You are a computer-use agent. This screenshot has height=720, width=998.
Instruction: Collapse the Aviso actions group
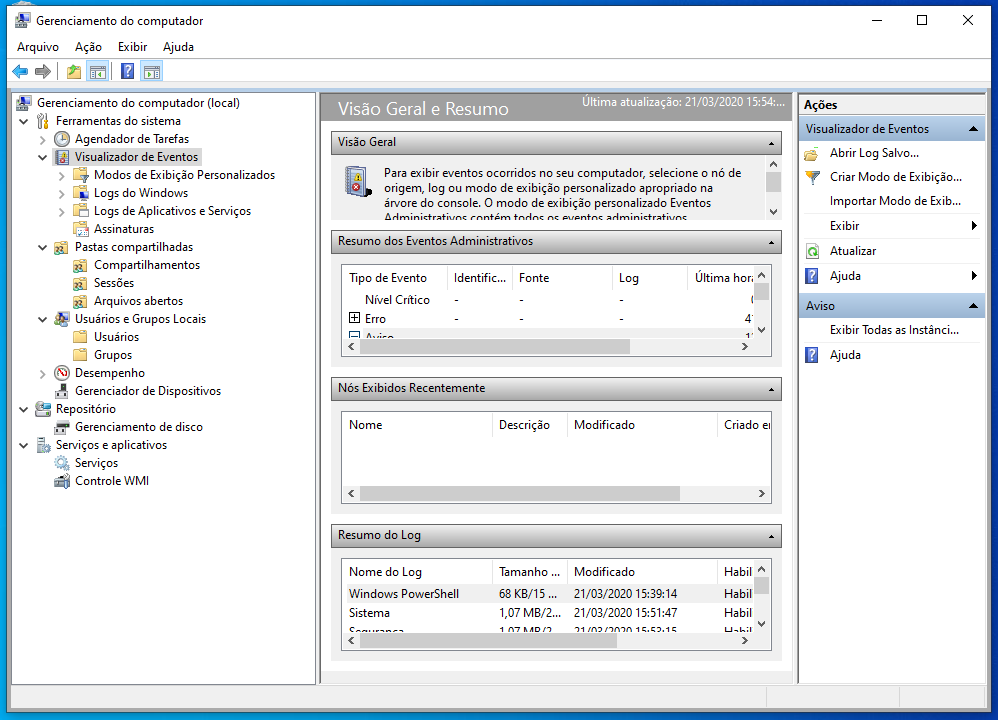pyautogui.click(x=973, y=306)
